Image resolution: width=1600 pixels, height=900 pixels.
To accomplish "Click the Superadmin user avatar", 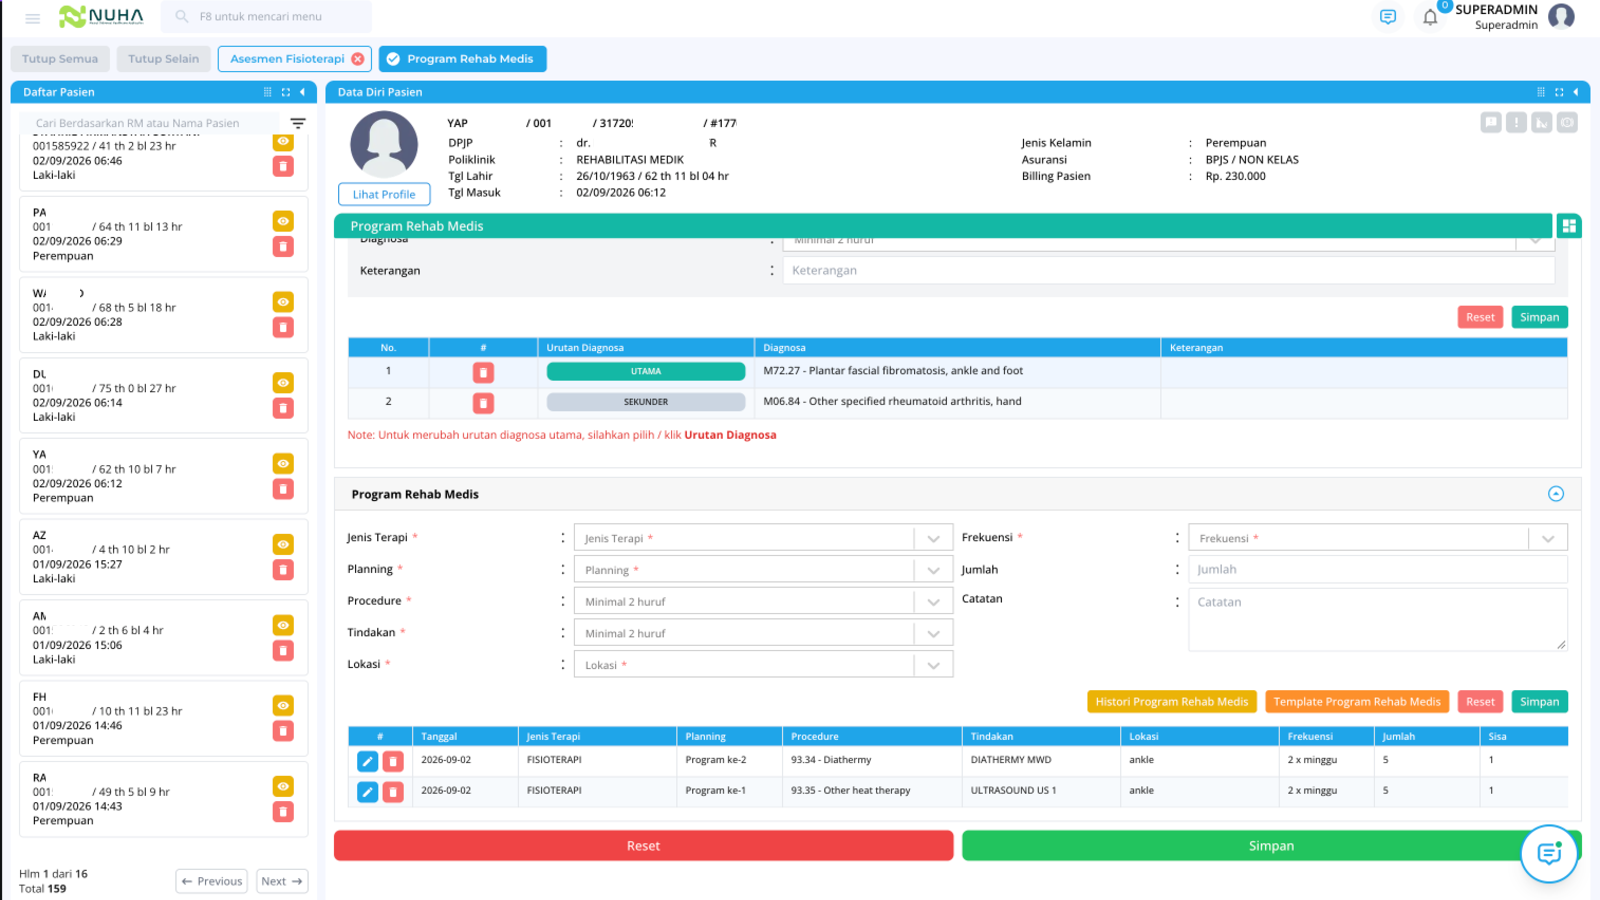I will tap(1561, 16).
